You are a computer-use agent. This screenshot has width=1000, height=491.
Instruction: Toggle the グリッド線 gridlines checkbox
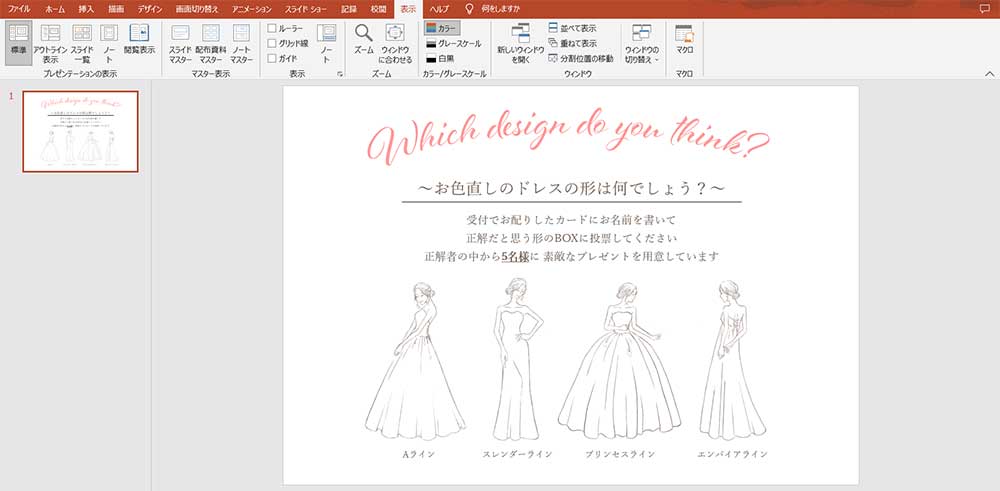(x=273, y=44)
